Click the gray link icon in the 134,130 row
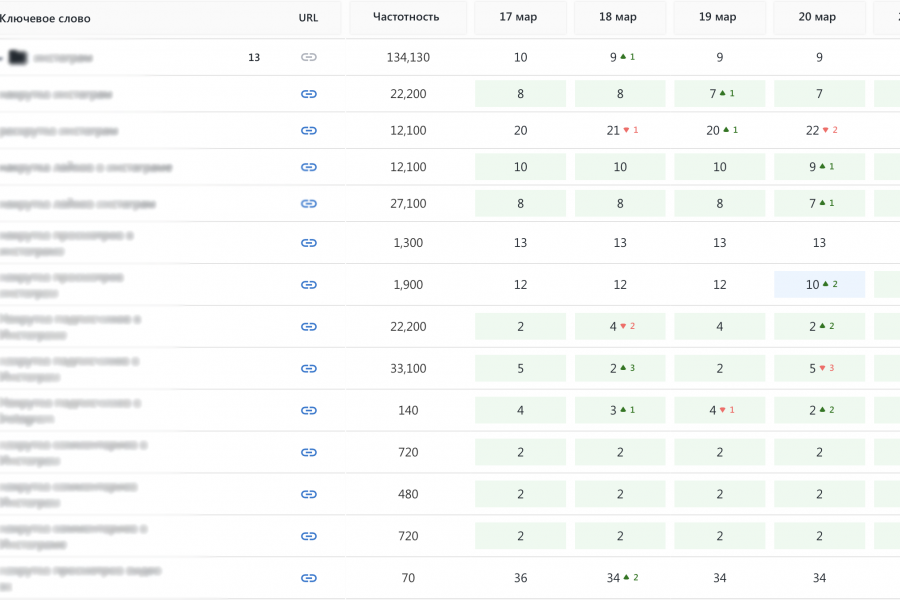This screenshot has height=600, width=900. pos(309,57)
